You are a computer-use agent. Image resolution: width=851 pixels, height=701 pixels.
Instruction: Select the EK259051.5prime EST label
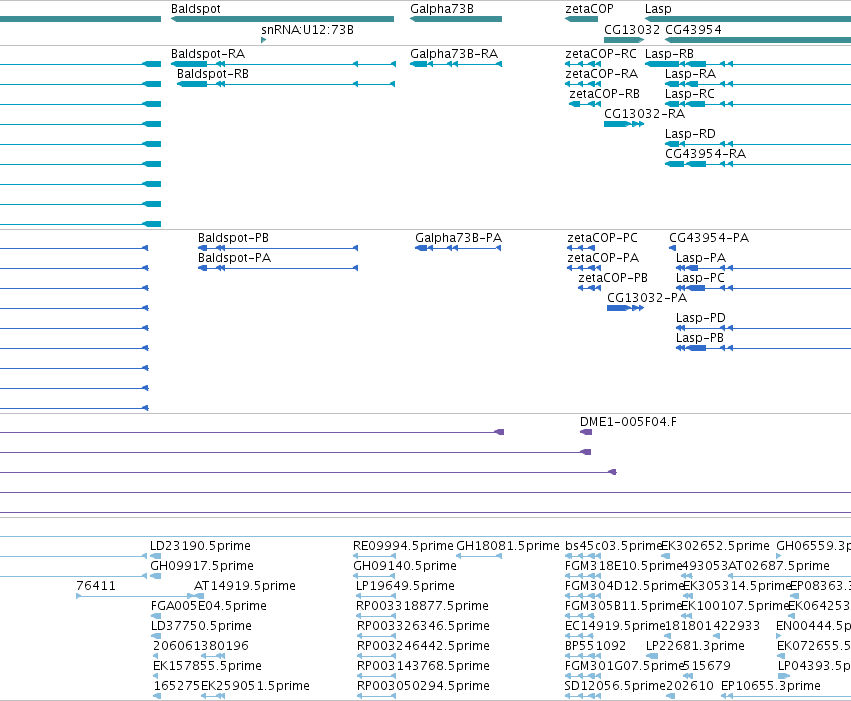[255, 687]
